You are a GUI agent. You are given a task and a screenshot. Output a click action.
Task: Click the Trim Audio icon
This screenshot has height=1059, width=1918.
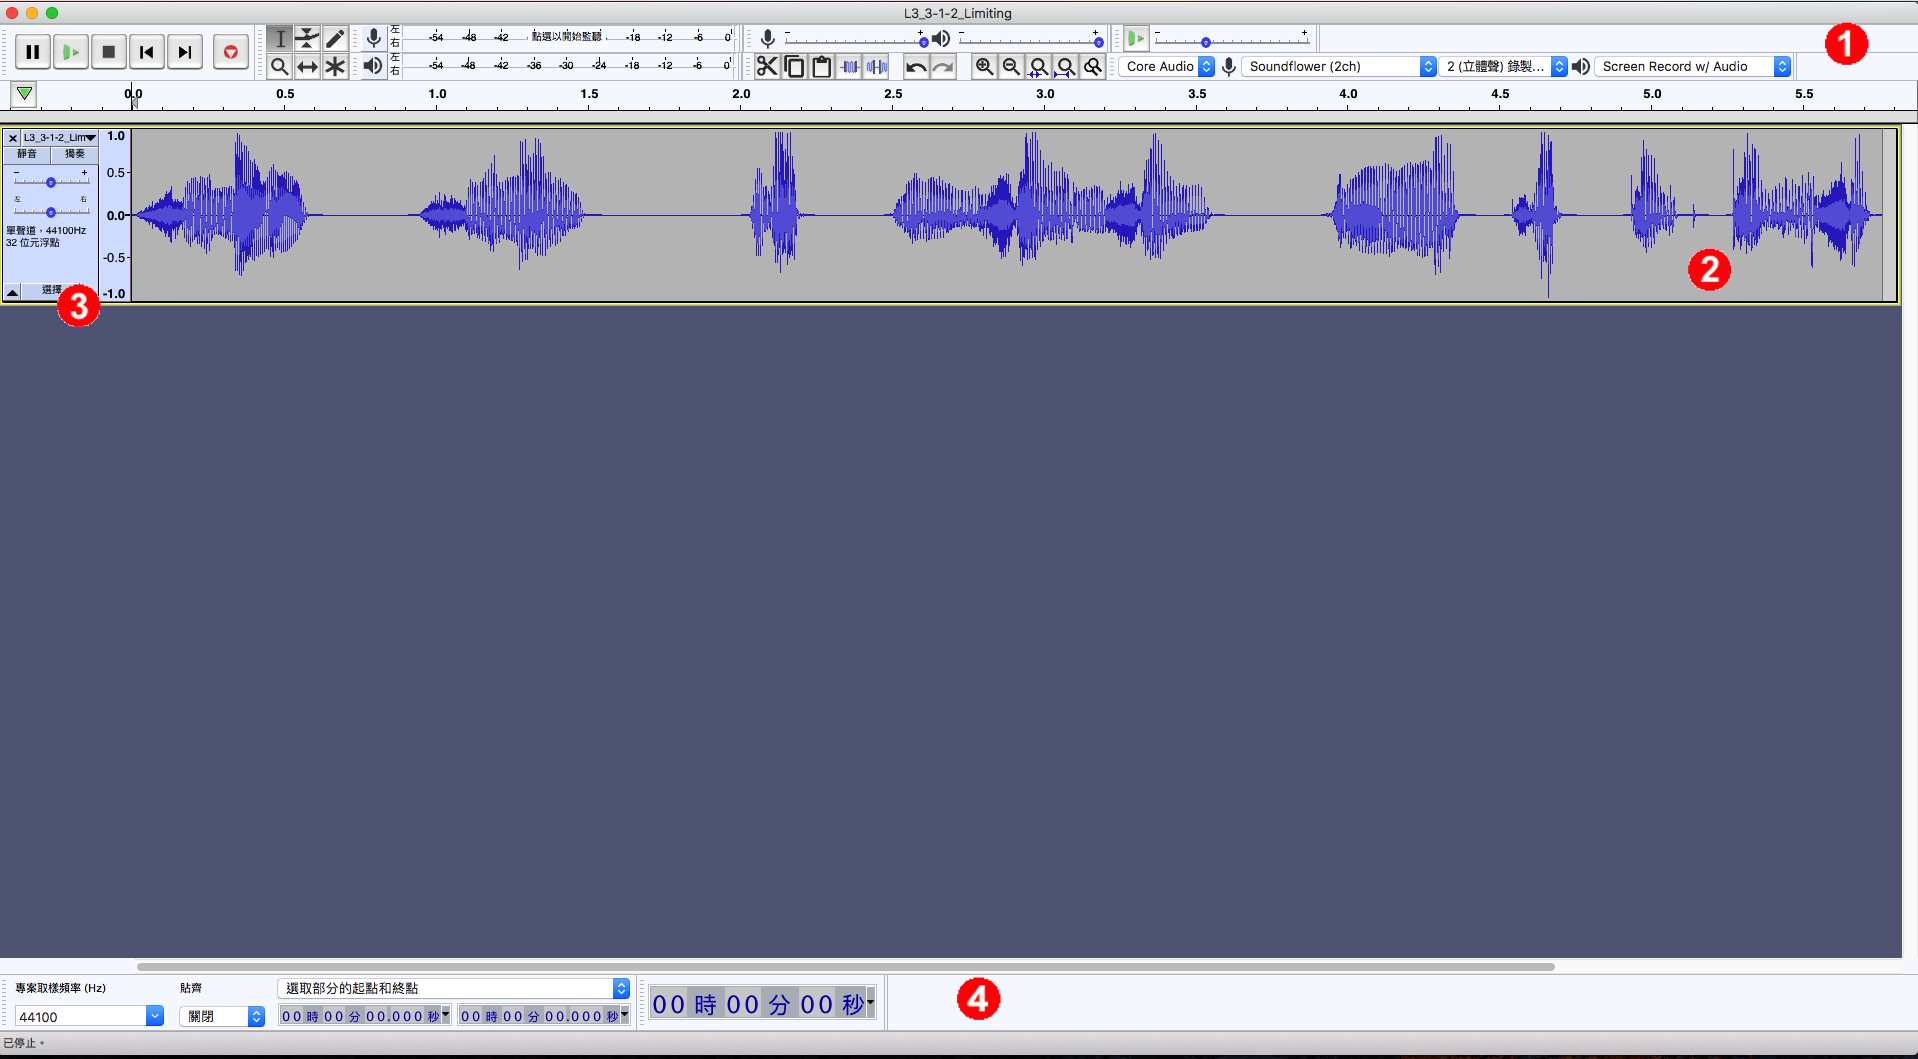851,66
